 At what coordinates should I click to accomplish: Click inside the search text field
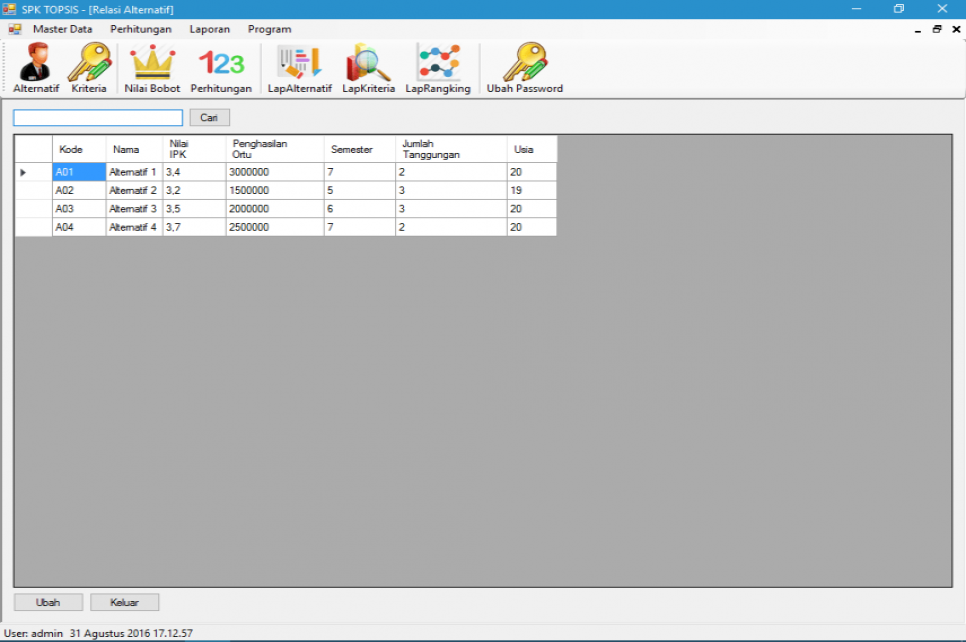pyautogui.click(x=96, y=117)
